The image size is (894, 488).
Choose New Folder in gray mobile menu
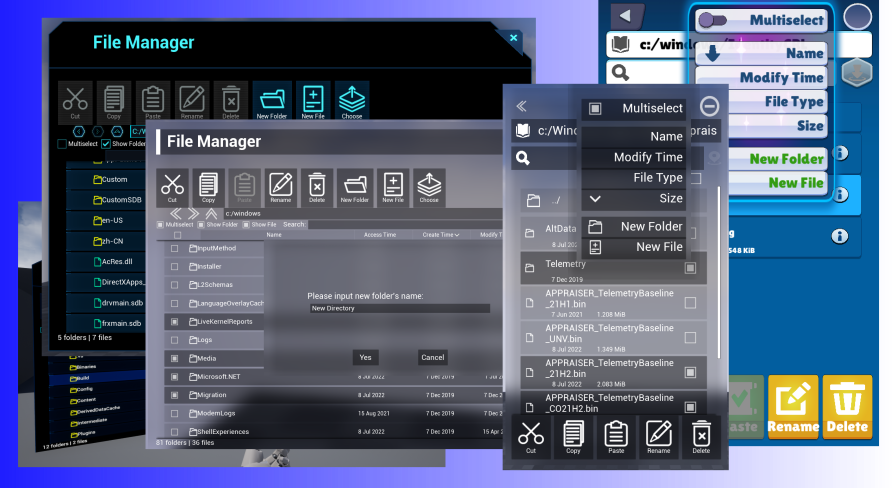(633, 226)
